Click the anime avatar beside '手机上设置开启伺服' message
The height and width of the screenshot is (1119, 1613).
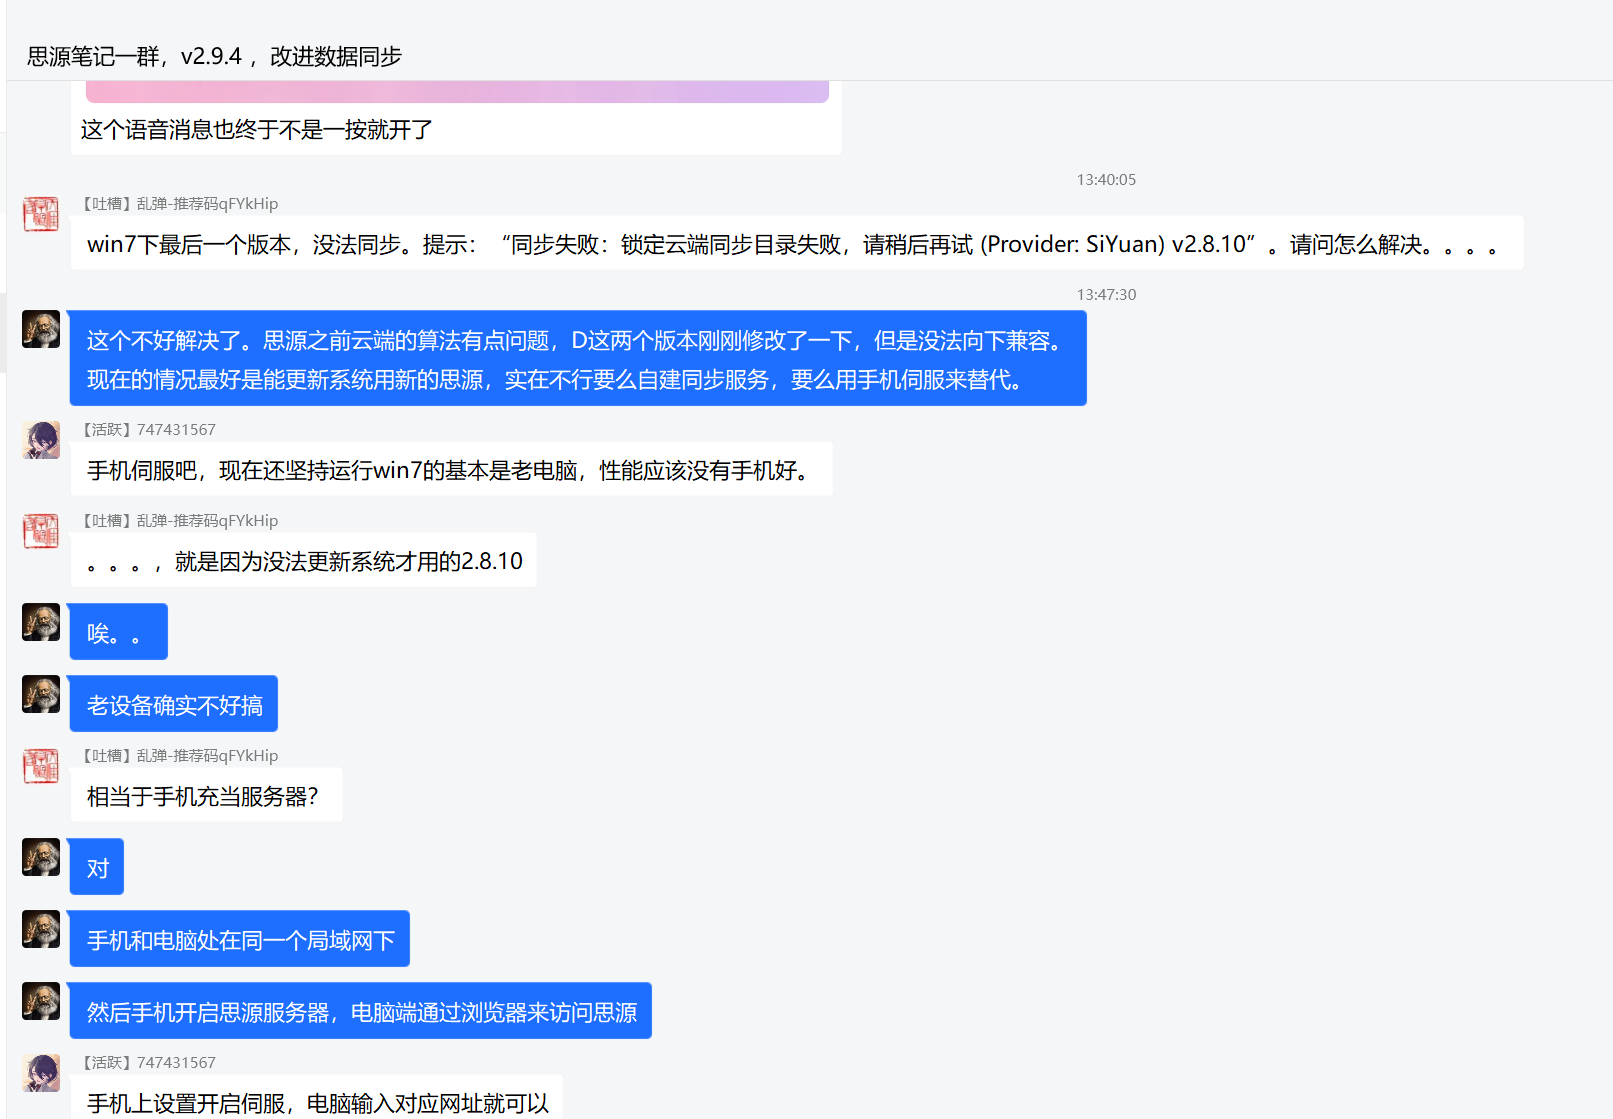(x=41, y=1073)
